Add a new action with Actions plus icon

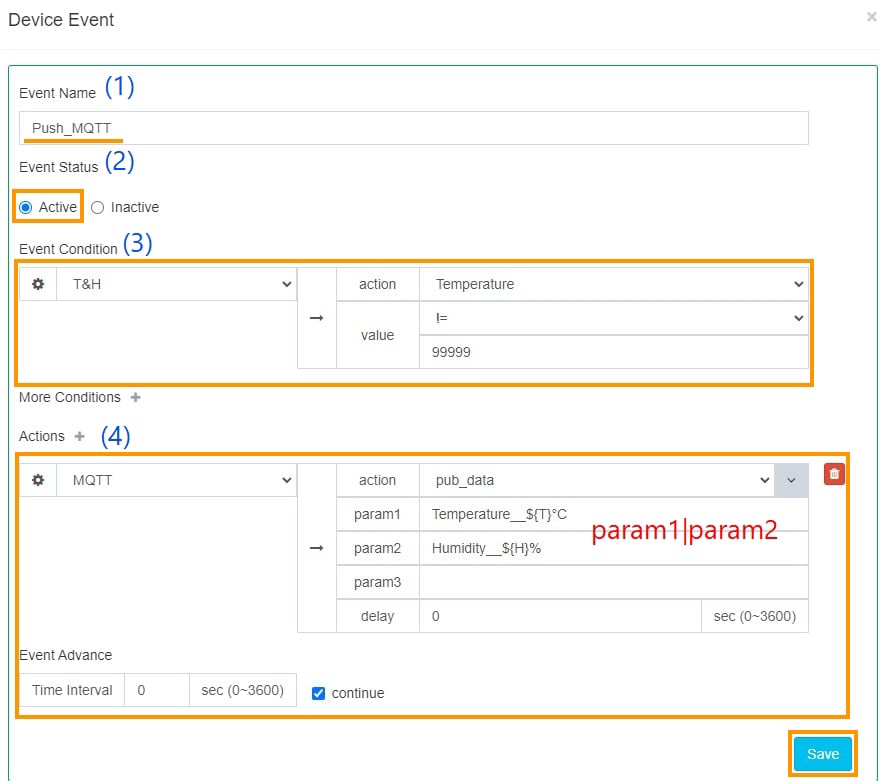80,436
